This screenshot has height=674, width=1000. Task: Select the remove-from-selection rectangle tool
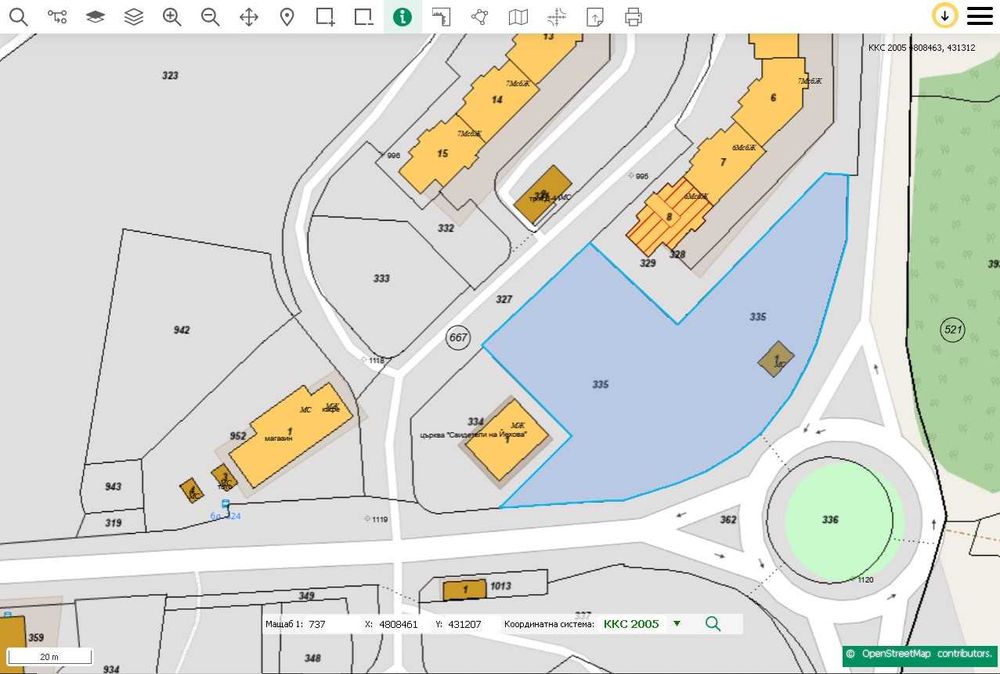coord(364,17)
